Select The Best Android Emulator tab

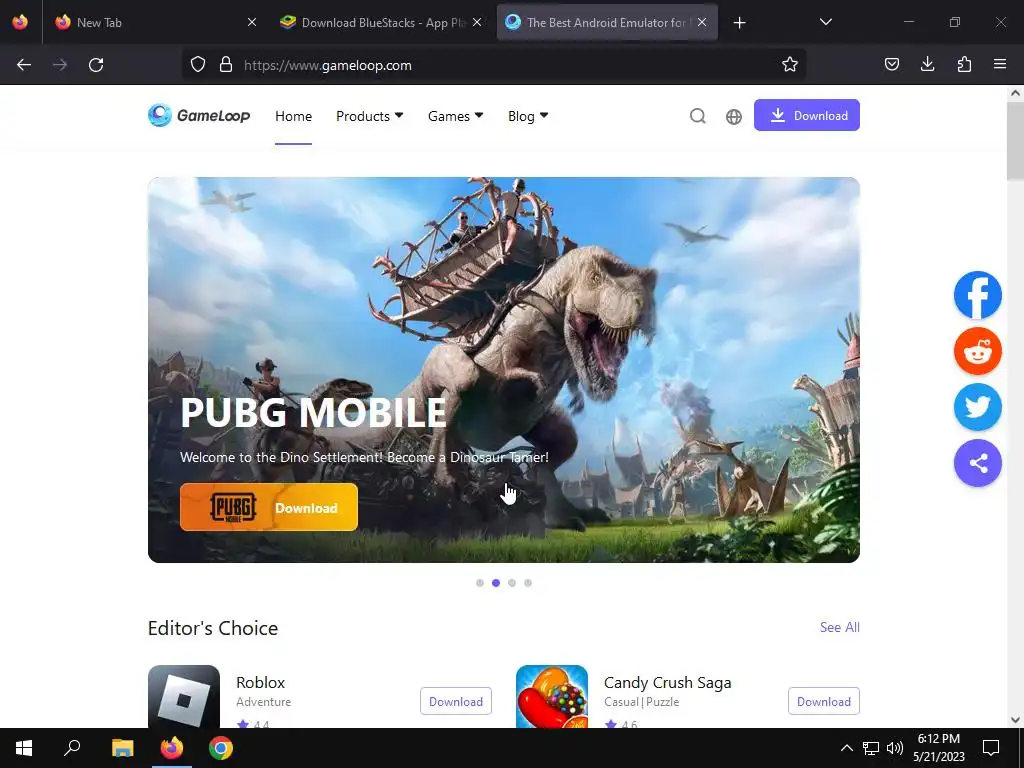click(607, 22)
